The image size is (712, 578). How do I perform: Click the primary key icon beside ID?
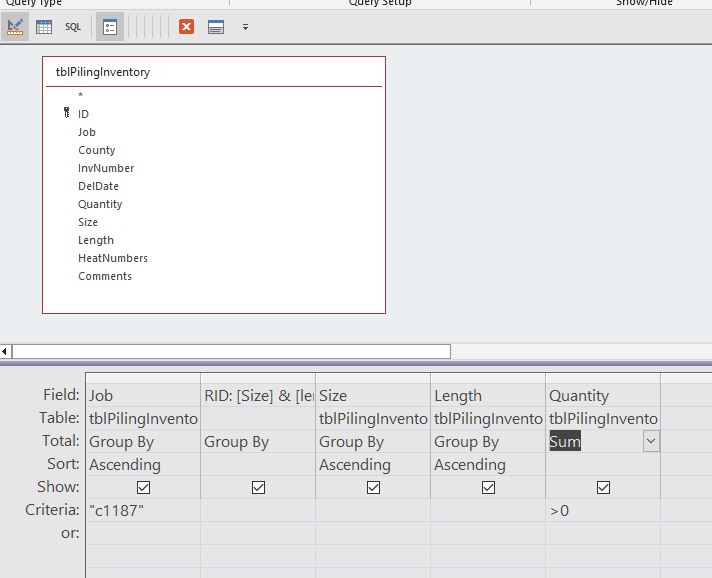[67, 114]
